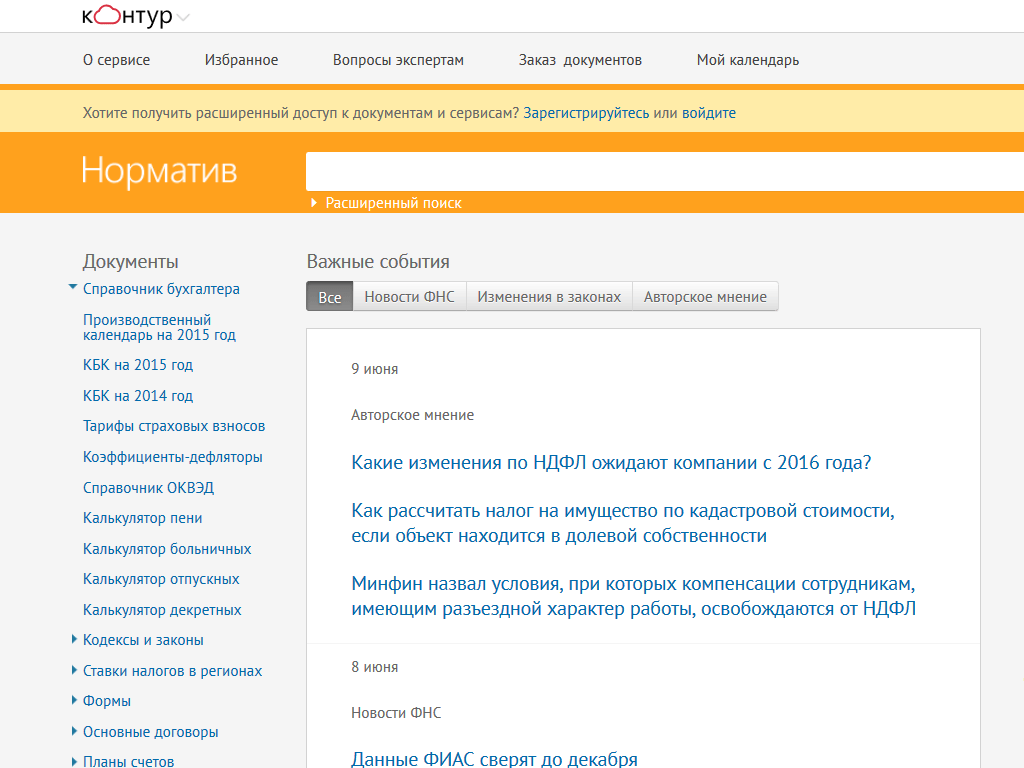Open the dropdown arrow beside Контур logo
The height and width of the screenshot is (768, 1024).
coord(184,18)
